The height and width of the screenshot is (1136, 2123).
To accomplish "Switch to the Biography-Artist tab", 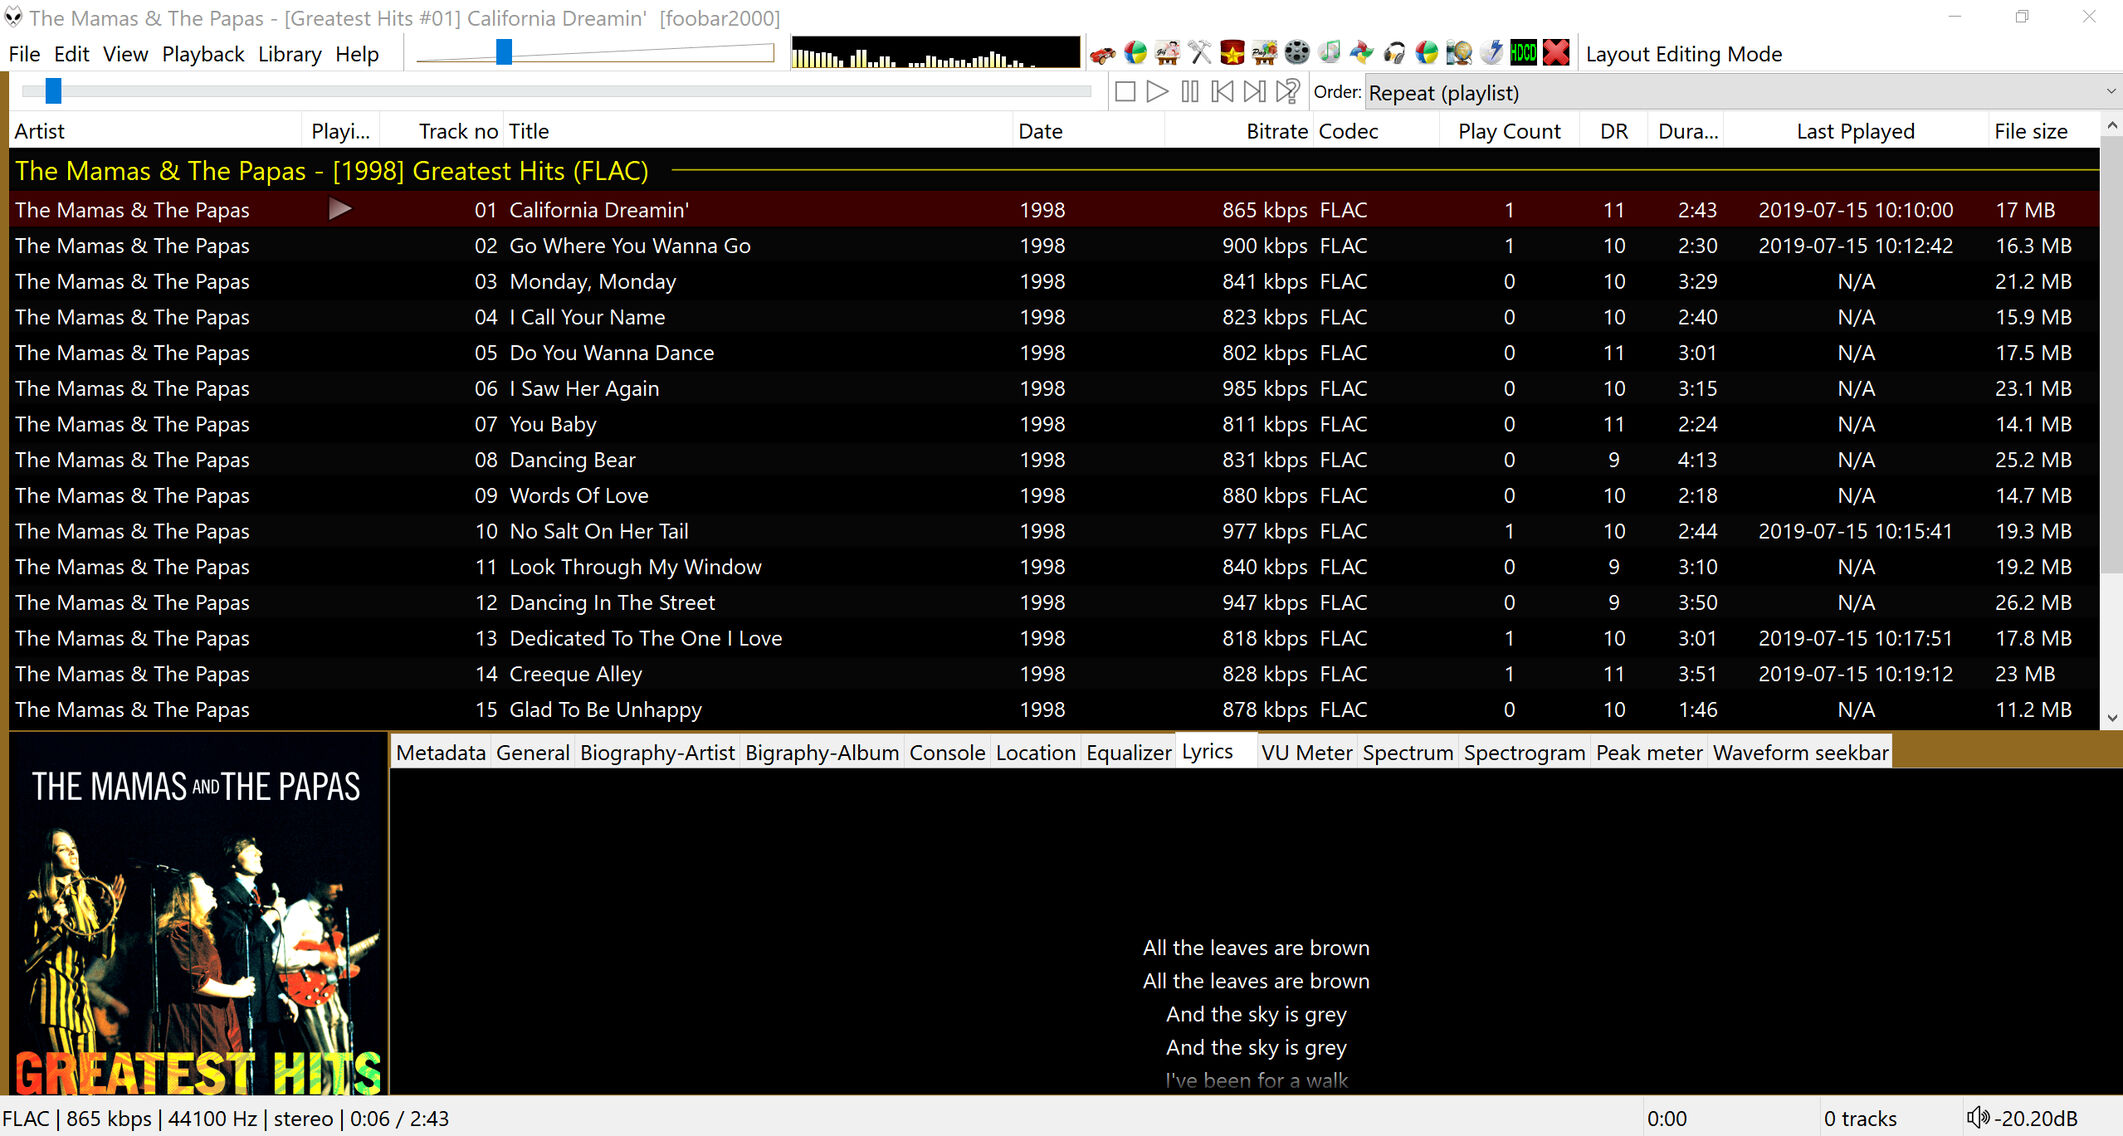I will click(x=657, y=752).
